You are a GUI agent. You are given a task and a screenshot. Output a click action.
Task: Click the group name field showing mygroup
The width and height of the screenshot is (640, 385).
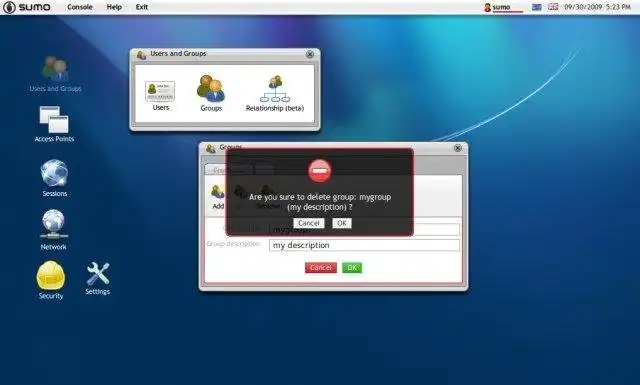pyautogui.click(x=364, y=230)
